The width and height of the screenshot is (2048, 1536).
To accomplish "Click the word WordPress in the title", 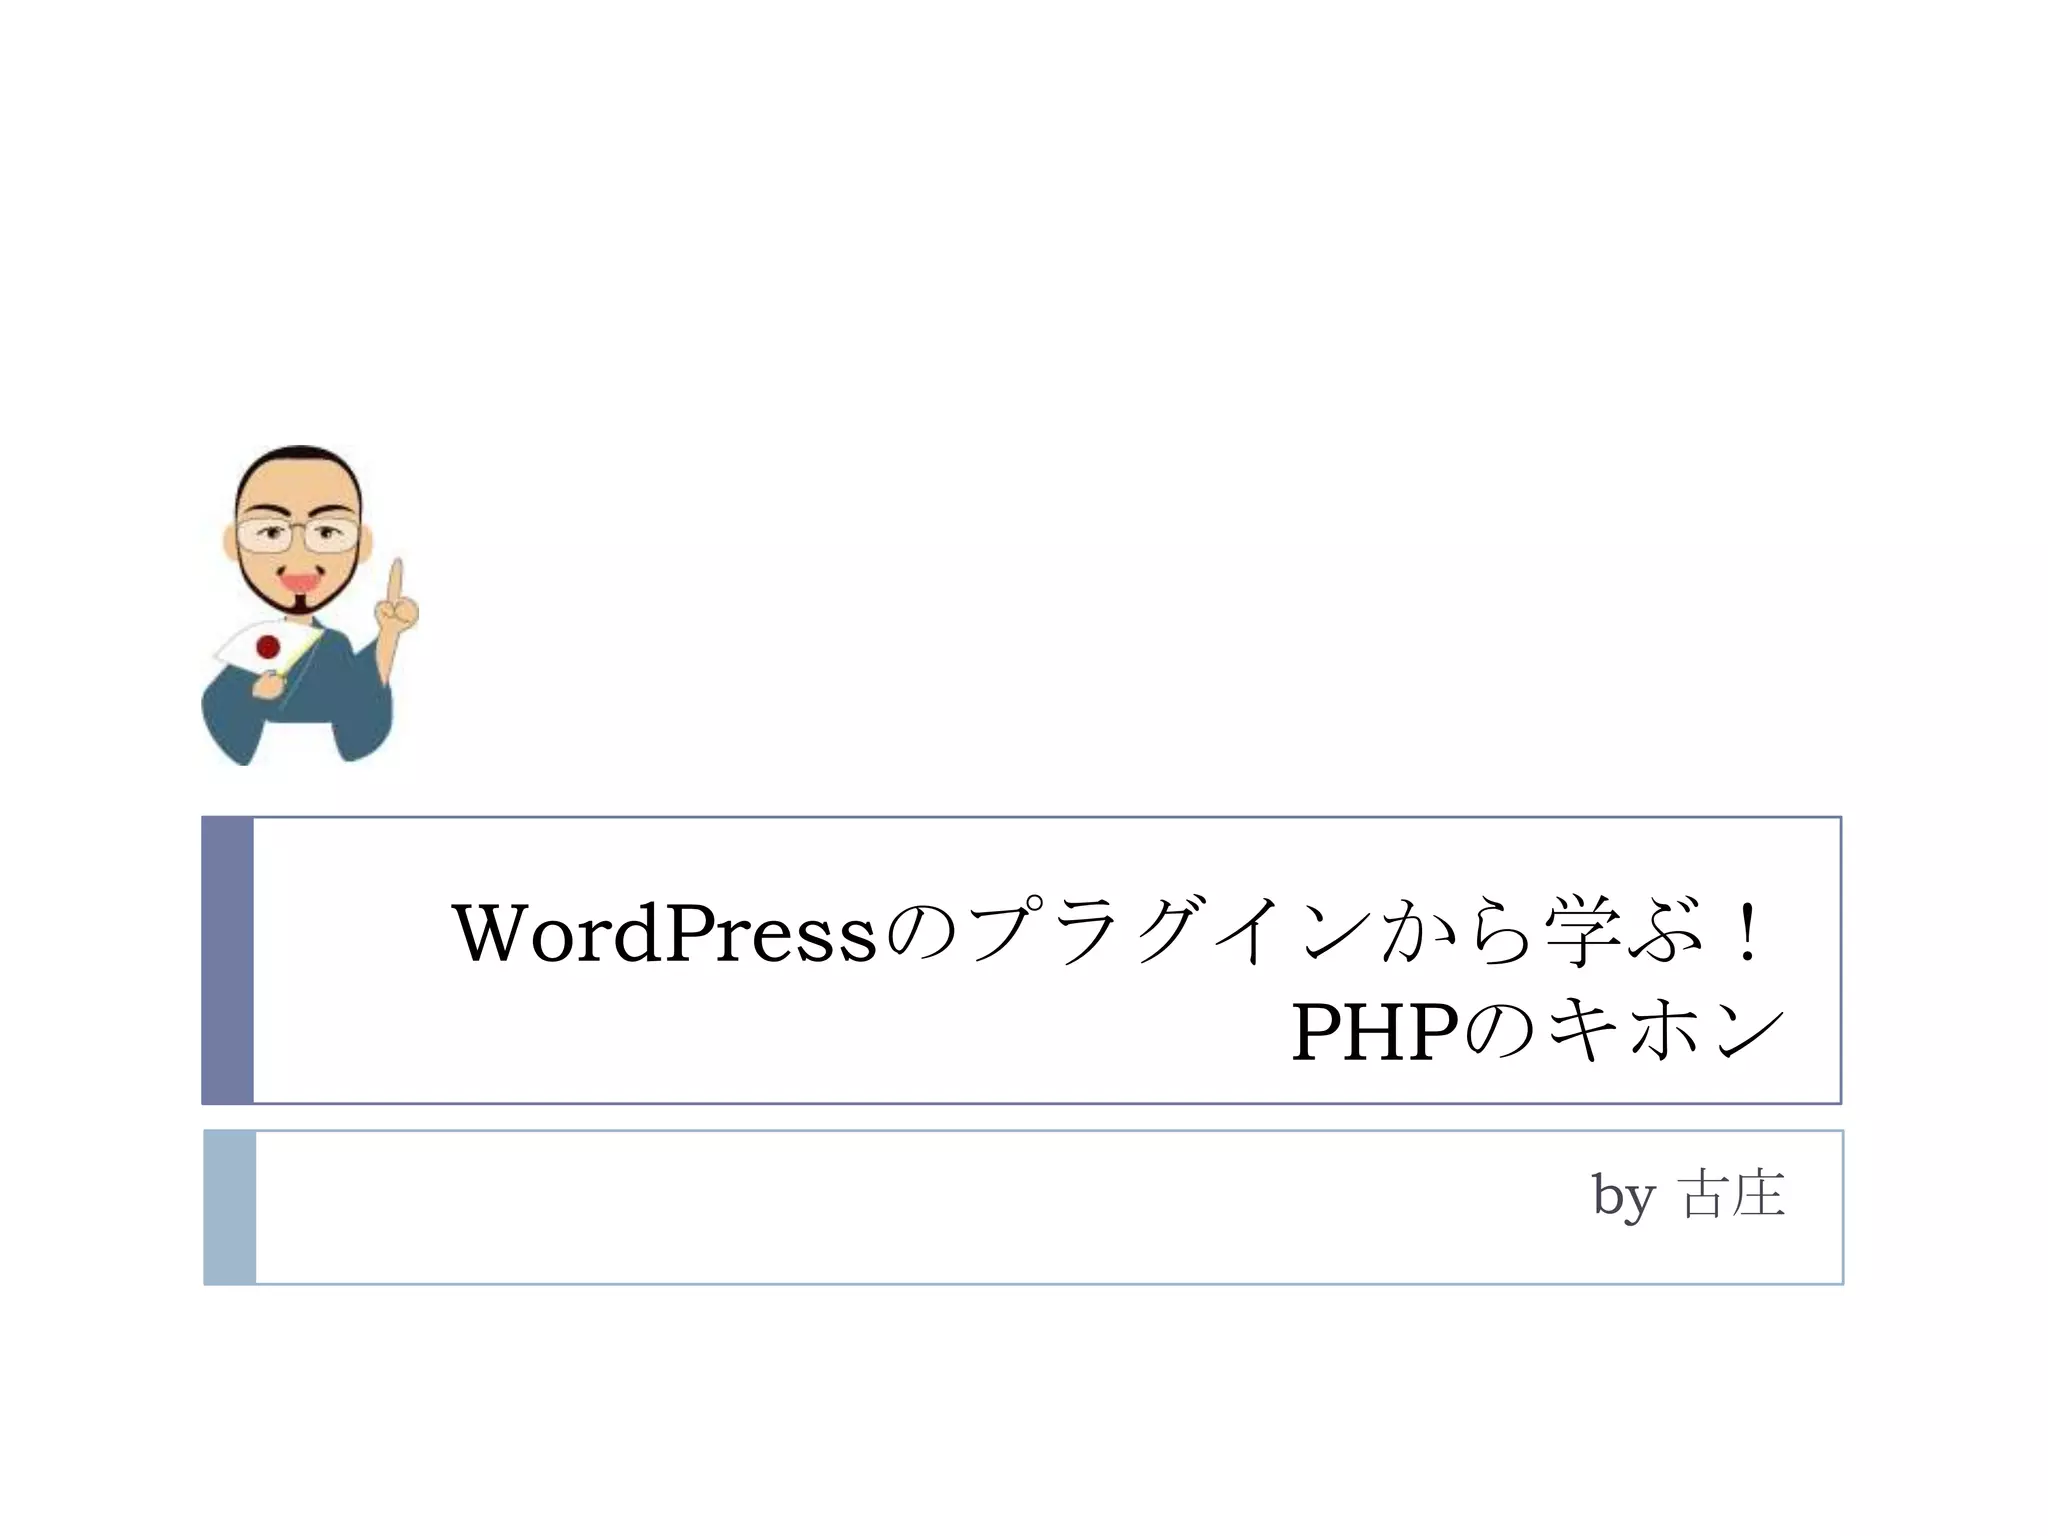I will (x=665, y=933).
